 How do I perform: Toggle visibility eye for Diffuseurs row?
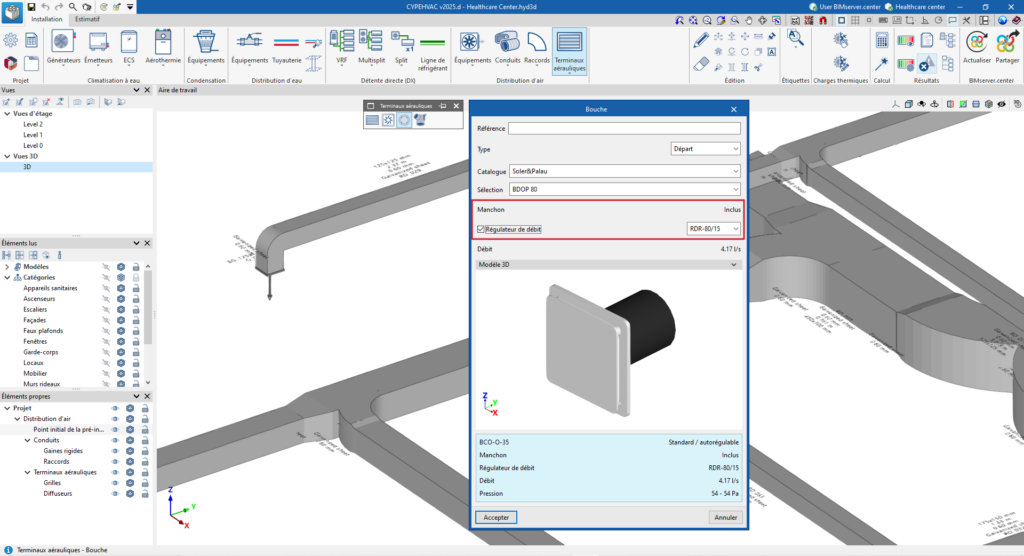coord(115,494)
